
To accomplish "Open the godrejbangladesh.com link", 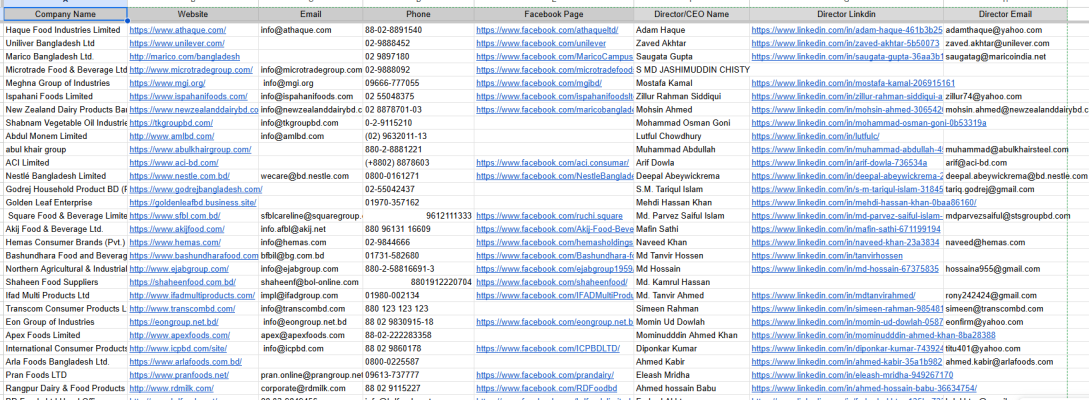I will click(x=194, y=189).
